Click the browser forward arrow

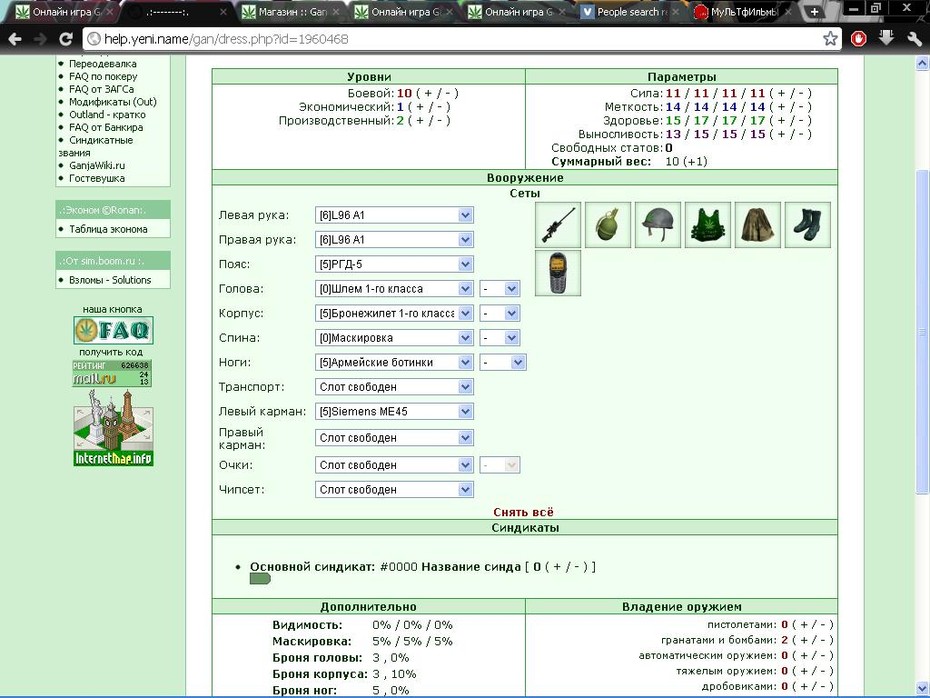click(x=40, y=39)
